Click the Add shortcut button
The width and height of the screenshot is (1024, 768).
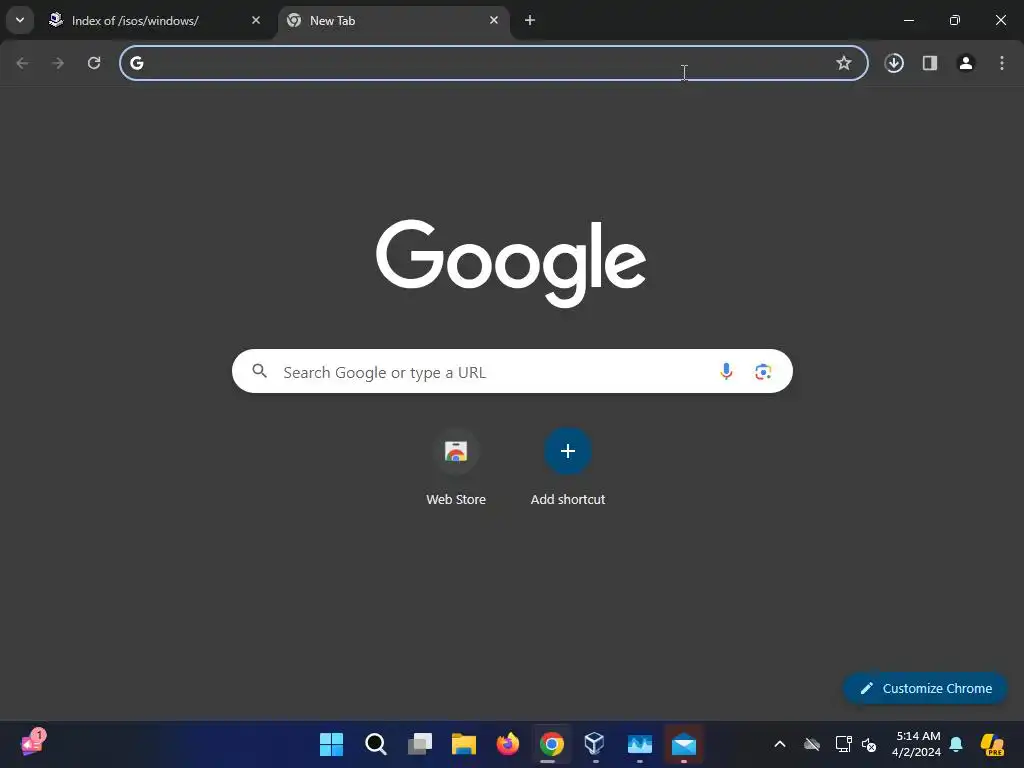click(568, 468)
